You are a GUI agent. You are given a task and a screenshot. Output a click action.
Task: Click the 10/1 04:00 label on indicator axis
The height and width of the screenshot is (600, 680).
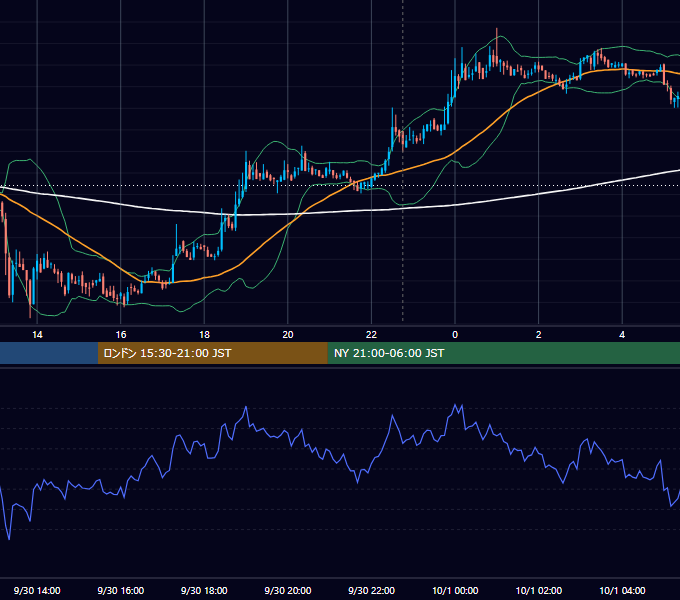pos(622,590)
